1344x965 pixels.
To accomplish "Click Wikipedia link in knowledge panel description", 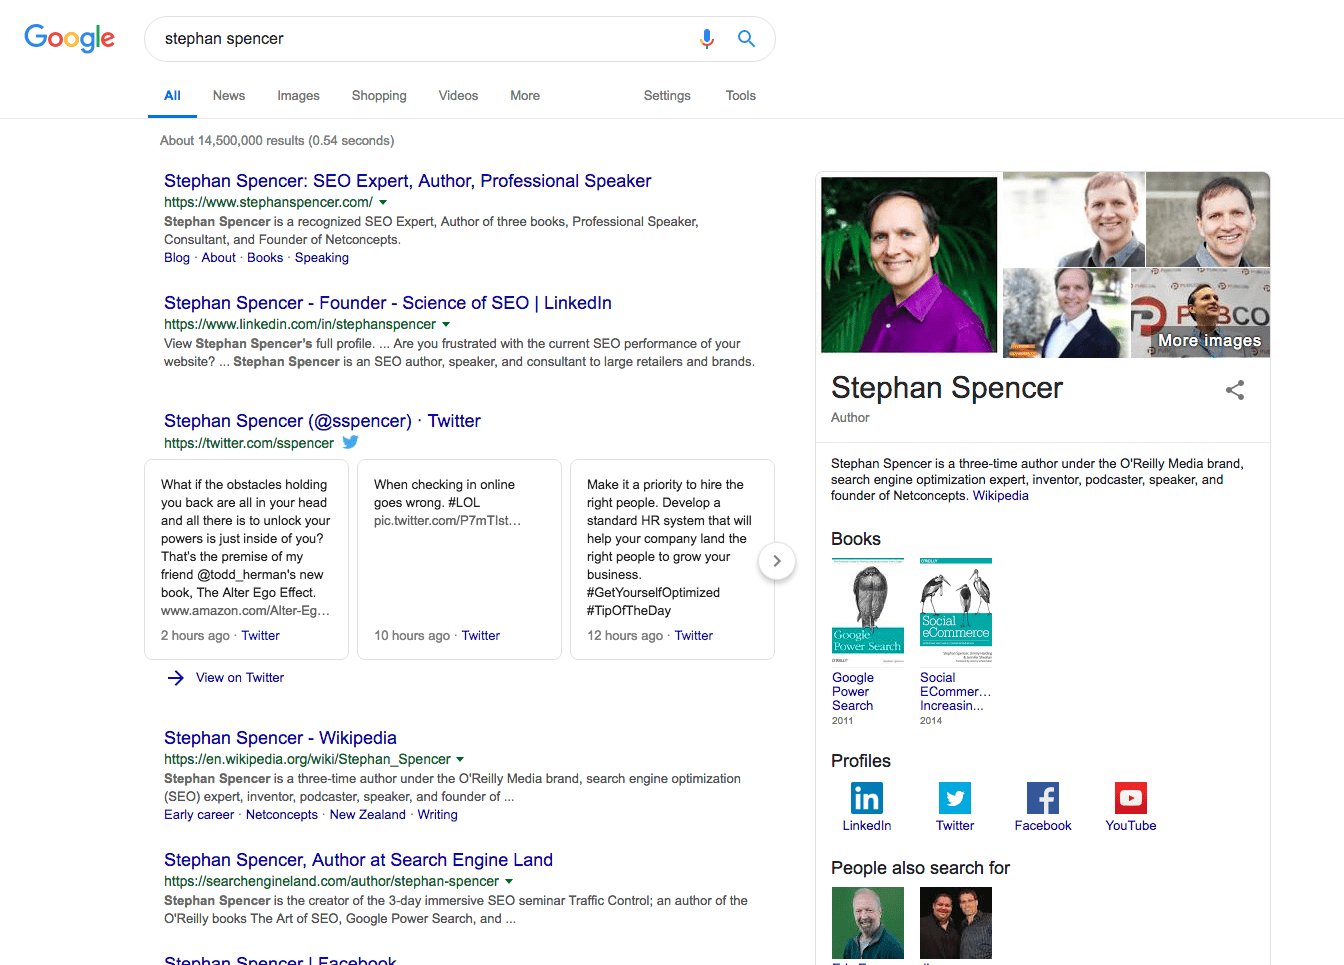I will (x=1001, y=496).
